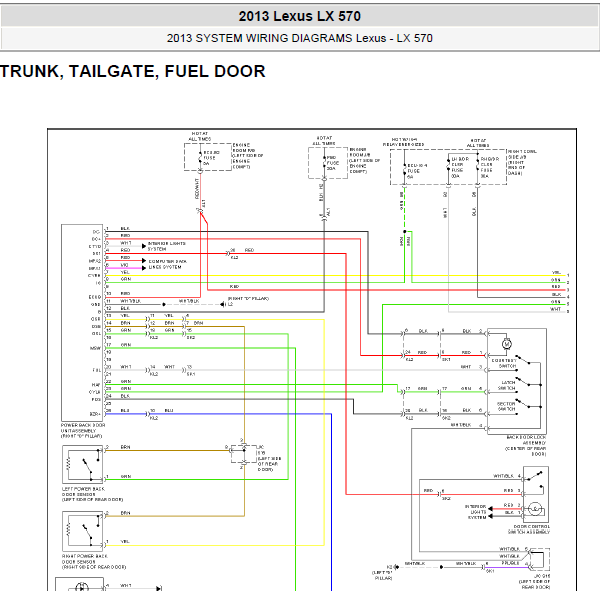
Task: Click the 'VIO' wire color label
Action: click(125, 265)
